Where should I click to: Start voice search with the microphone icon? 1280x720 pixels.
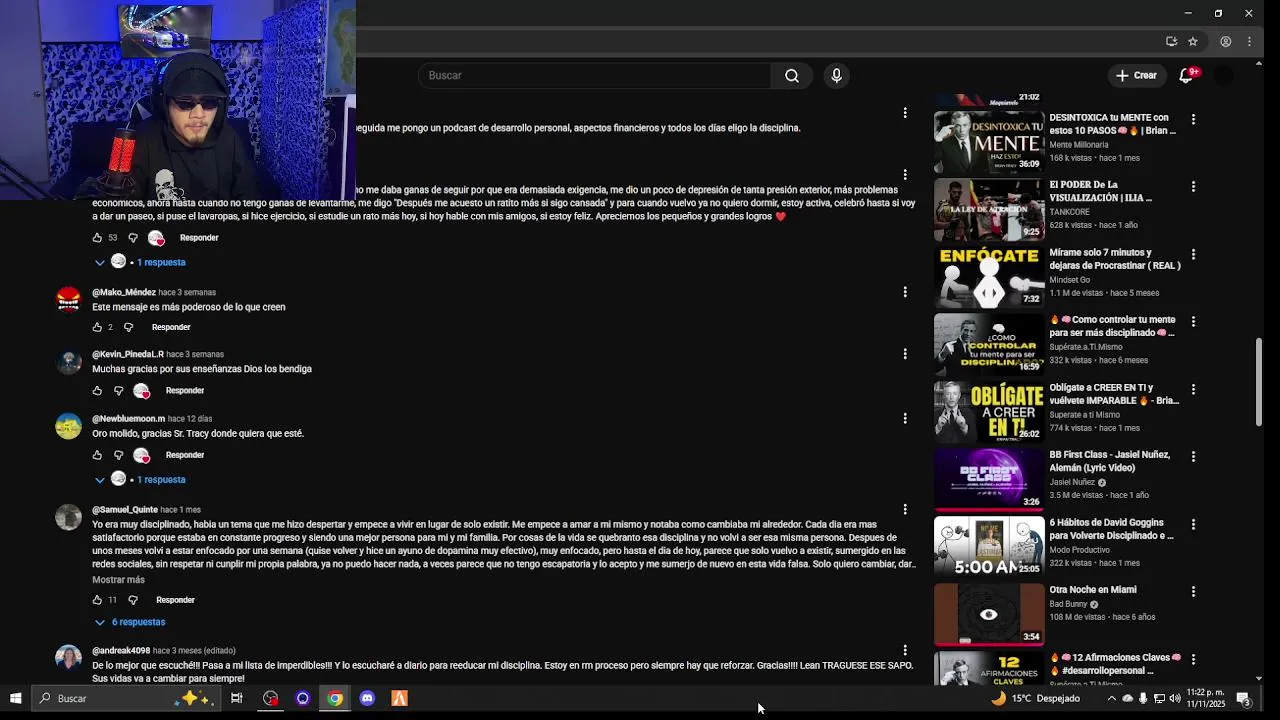pyautogui.click(x=837, y=76)
